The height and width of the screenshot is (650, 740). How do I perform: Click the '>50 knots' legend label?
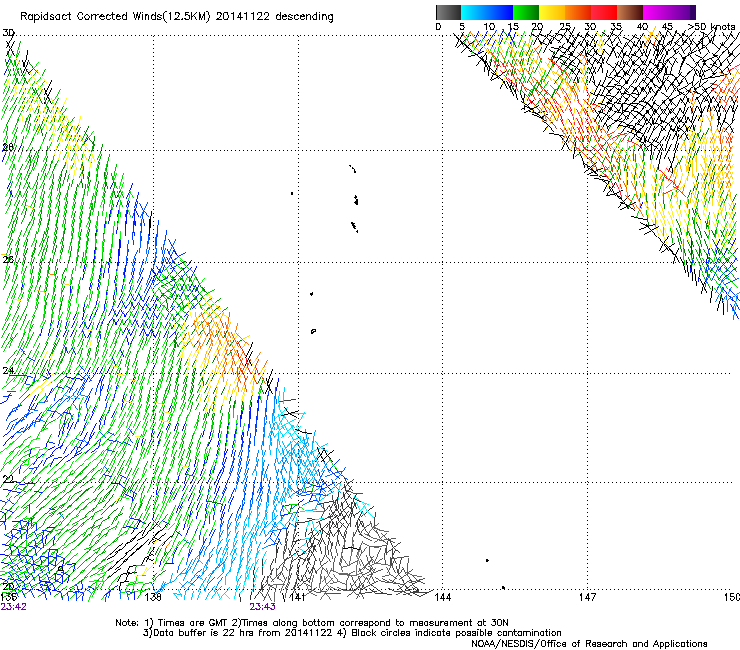[x=712, y=26]
